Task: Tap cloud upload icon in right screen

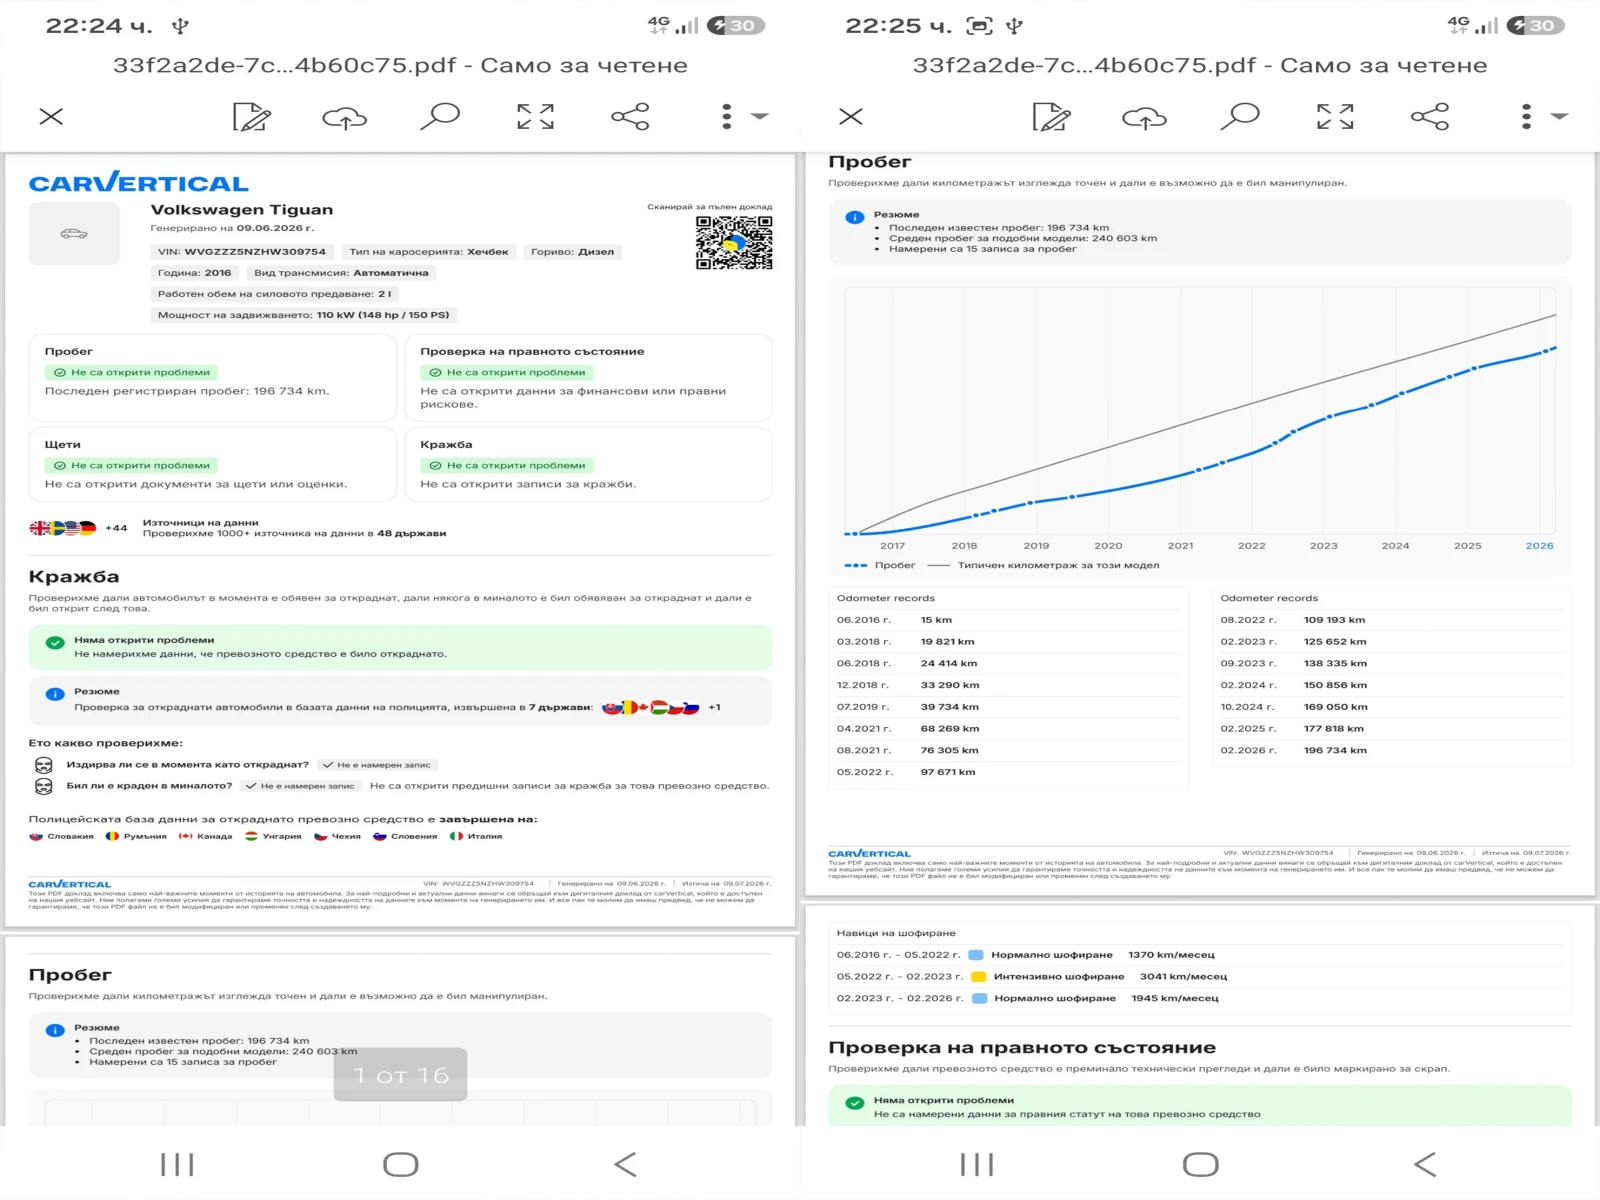Action: click(1144, 118)
